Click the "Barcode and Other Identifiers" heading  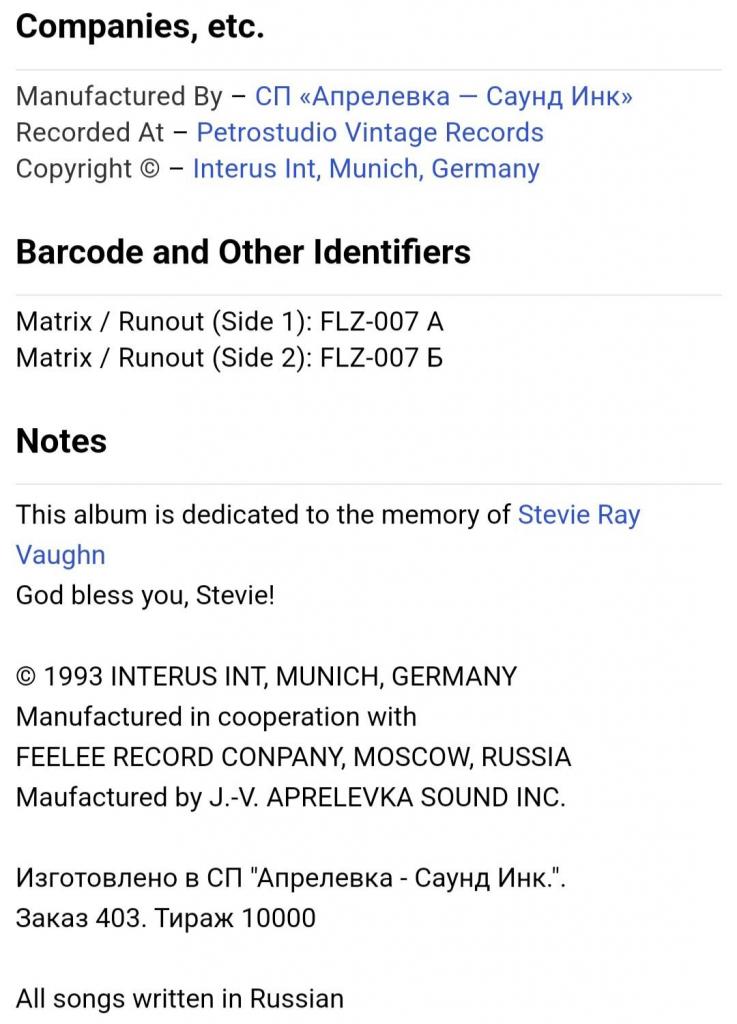point(243,252)
